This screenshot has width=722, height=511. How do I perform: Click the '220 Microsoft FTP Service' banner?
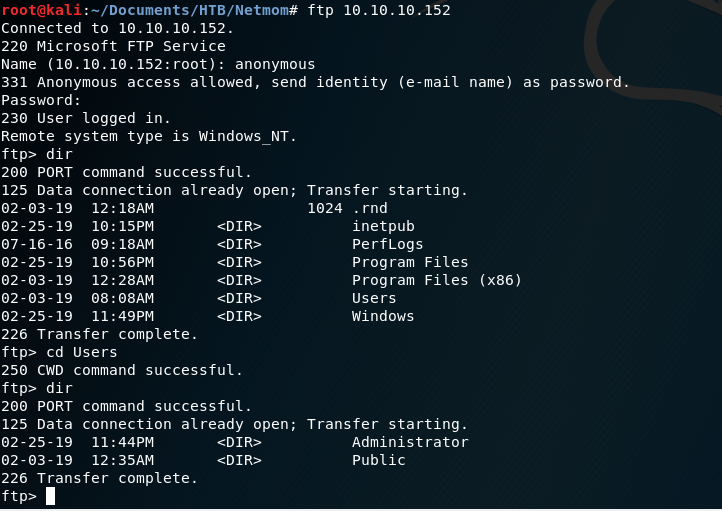coord(113,46)
